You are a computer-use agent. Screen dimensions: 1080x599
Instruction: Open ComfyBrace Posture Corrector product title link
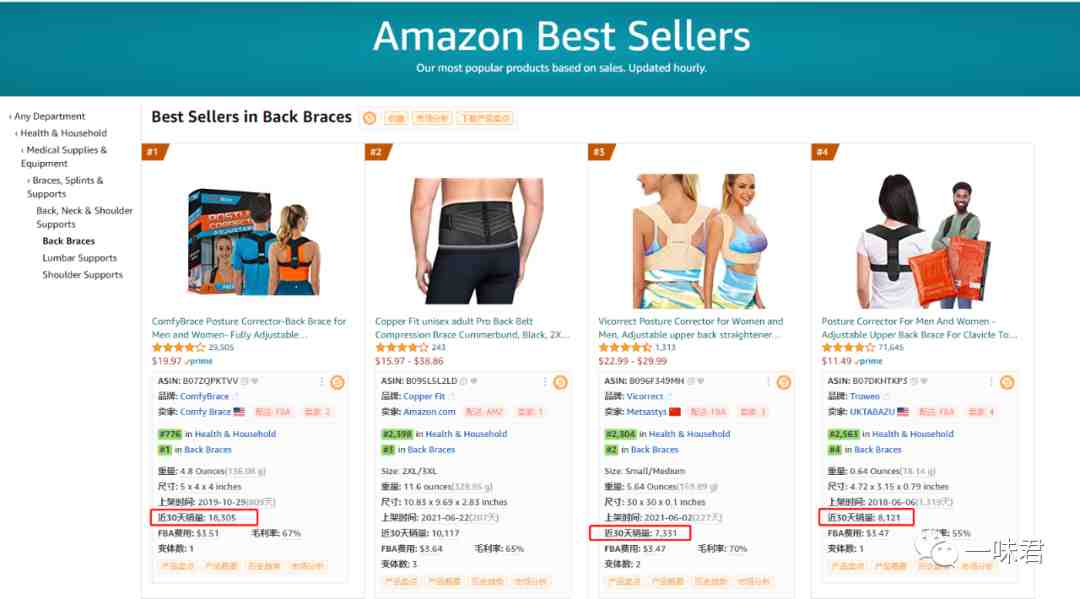pyautogui.click(x=249, y=328)
